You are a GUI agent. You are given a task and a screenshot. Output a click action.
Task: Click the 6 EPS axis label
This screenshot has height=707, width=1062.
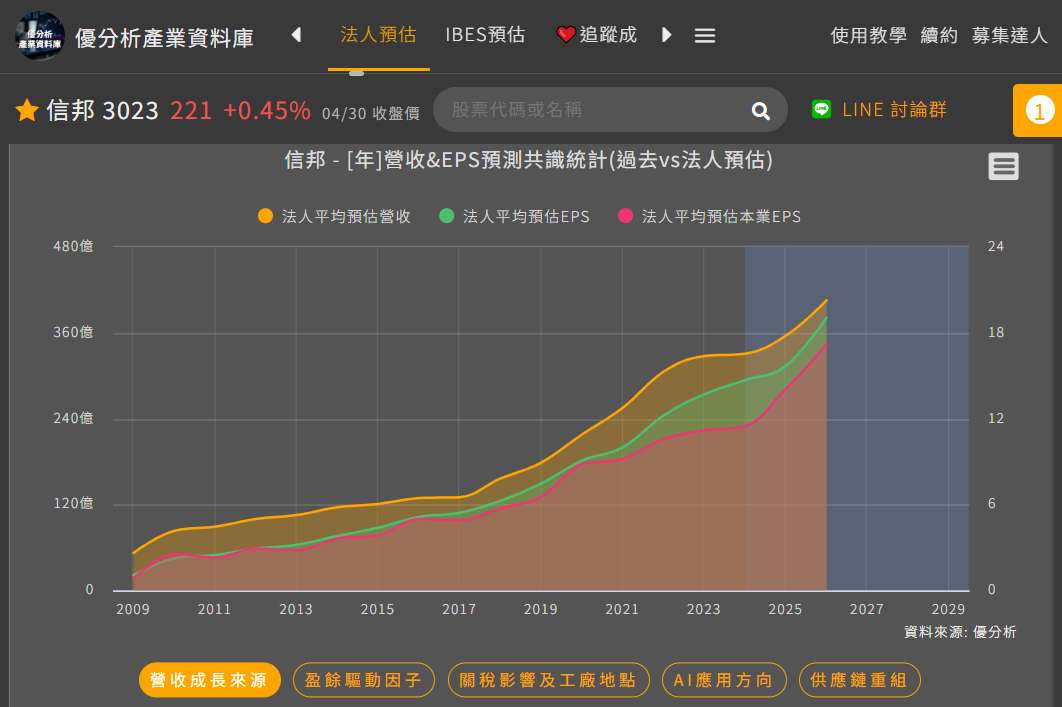(x=992, y=504)
